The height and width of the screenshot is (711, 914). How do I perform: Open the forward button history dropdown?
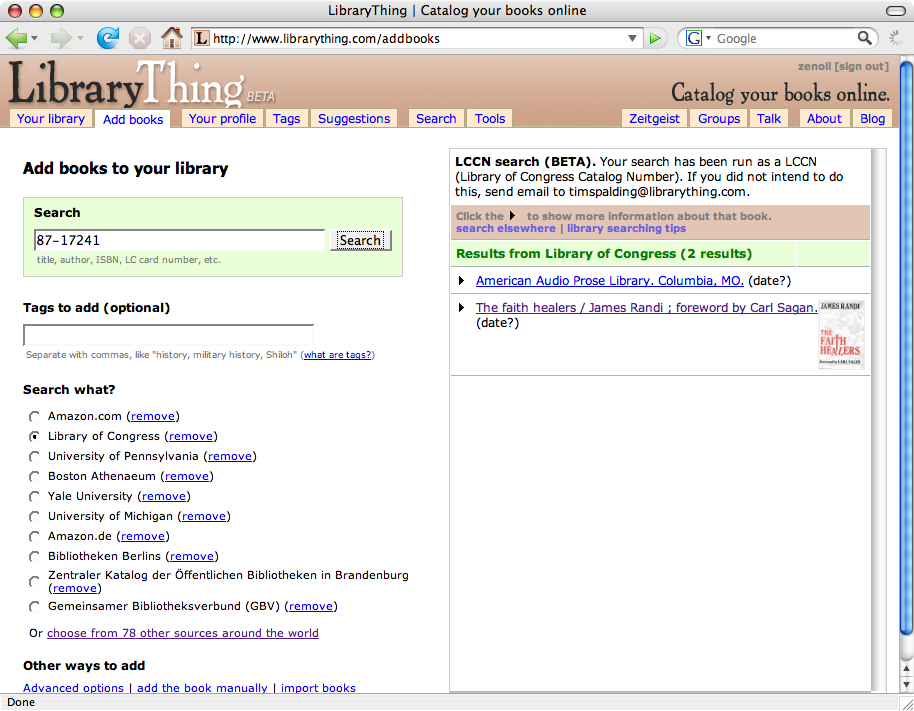point(80,38)
